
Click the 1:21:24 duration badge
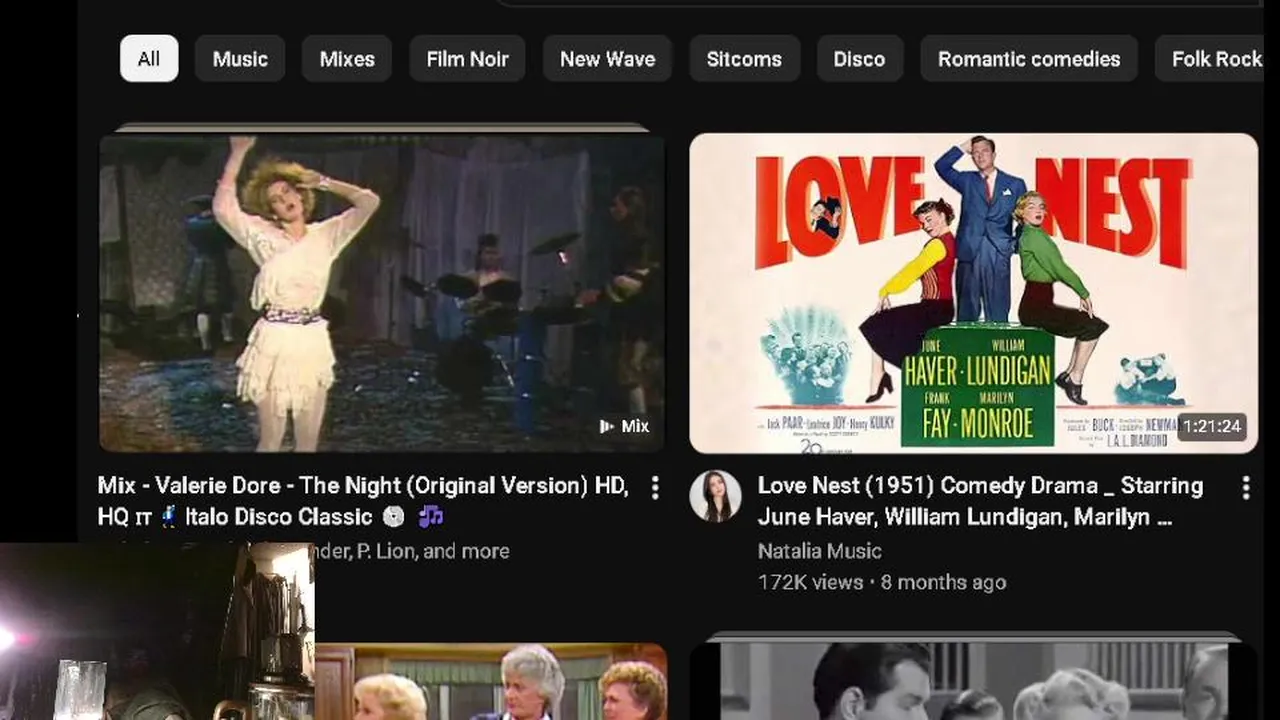[1212, 426]
